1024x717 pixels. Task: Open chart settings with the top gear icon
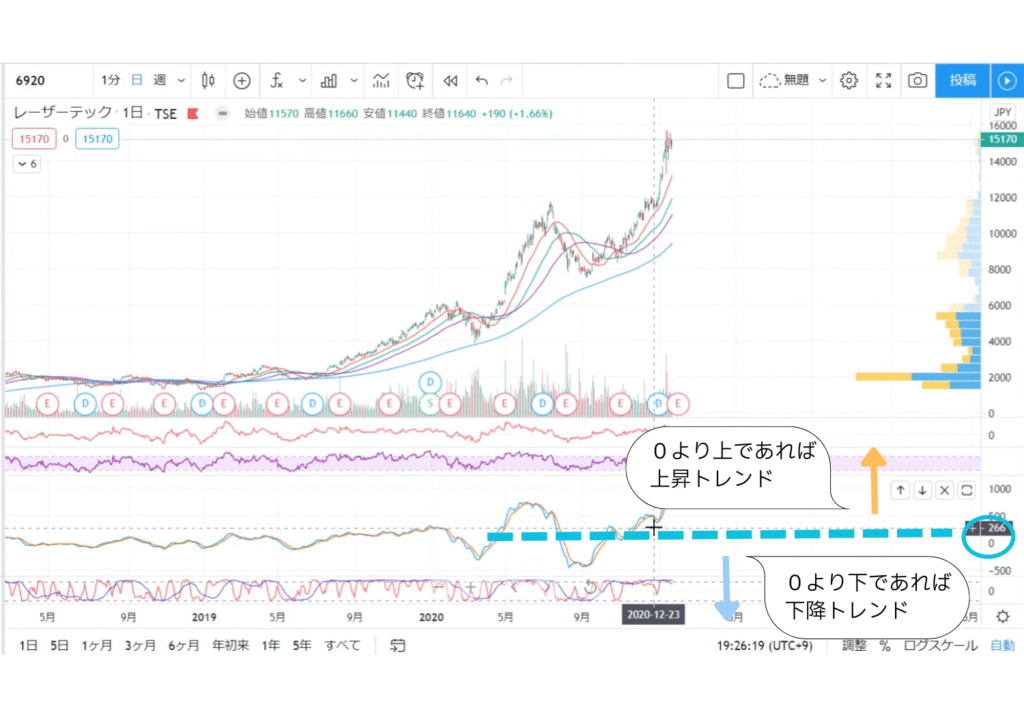coord(849,80)
